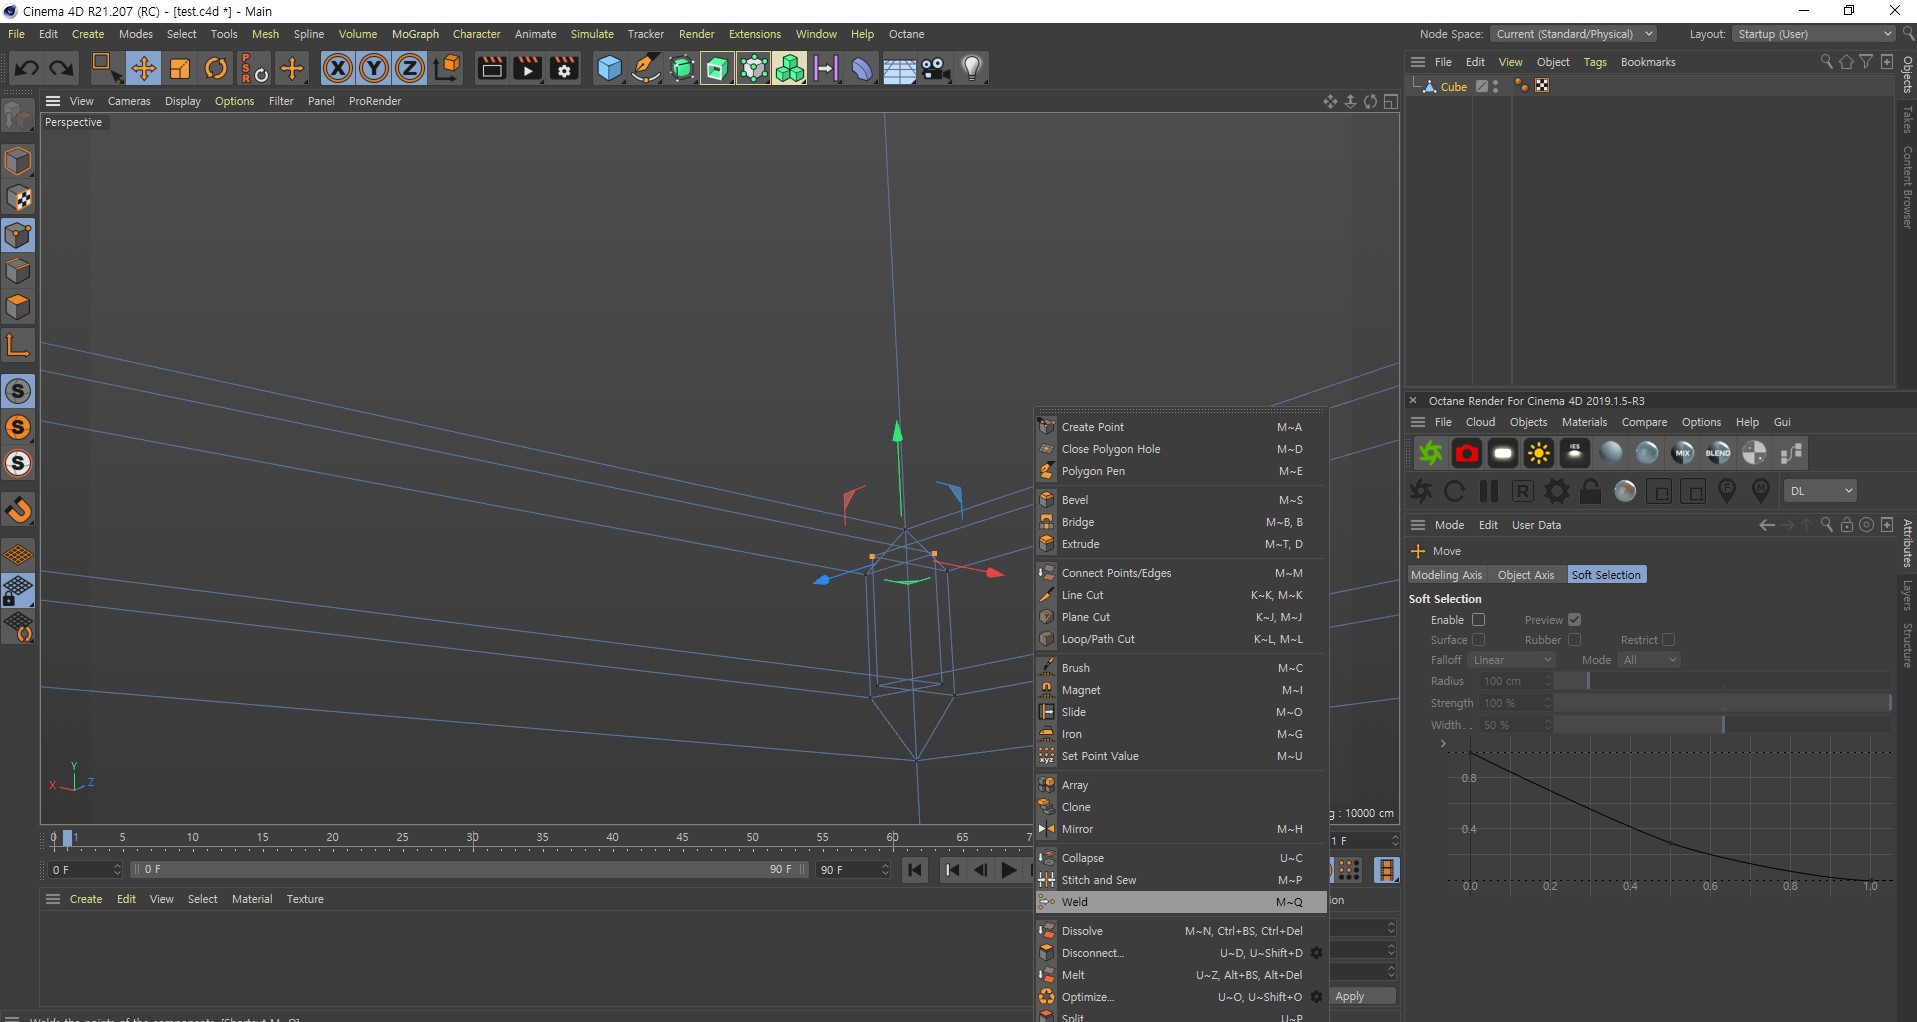This screenshot has height=1022, width=1917.
Task: Select the Scale tool icon
Action: 180,68
